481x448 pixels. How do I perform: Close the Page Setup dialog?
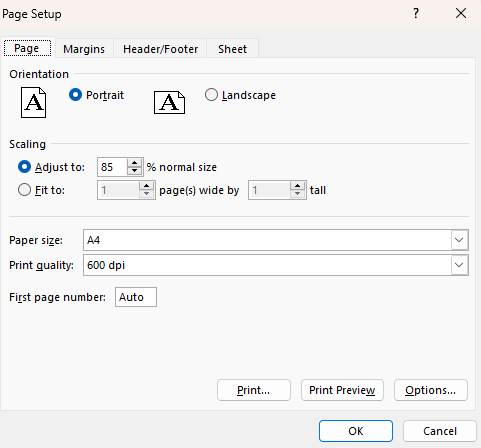pyautogui.click(x=461, y=14)
